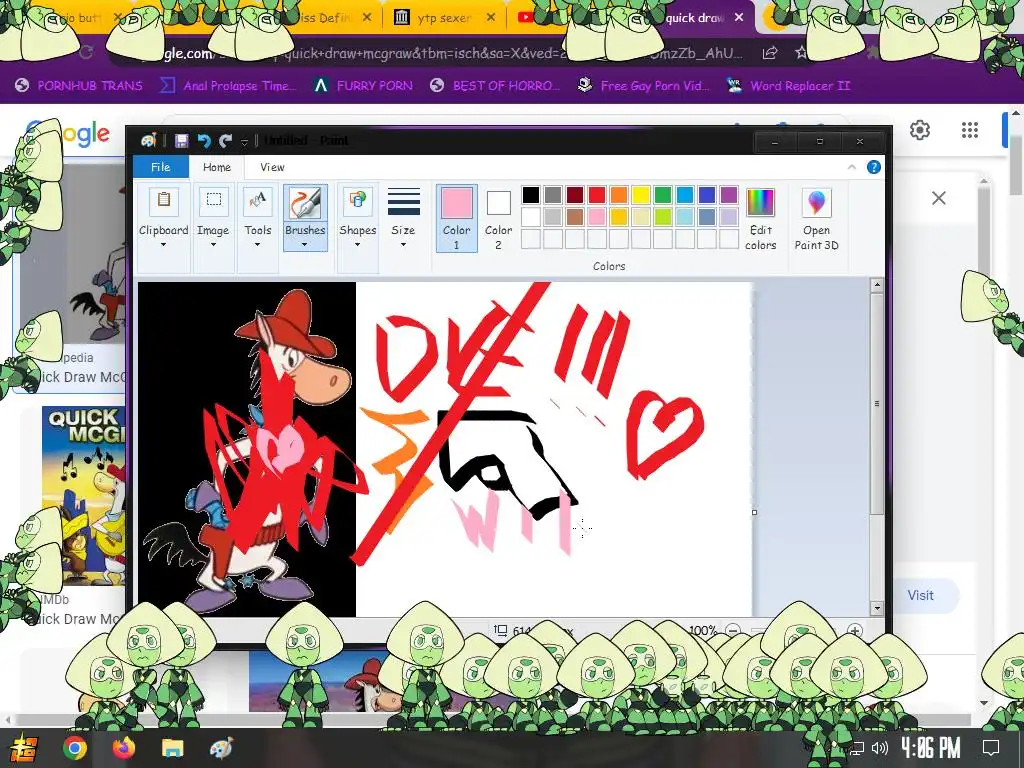Screen dimensions: 1024x768
Task: Open Paint Help with the question mark
Action: pyautogui.click(x=874, y=167)
